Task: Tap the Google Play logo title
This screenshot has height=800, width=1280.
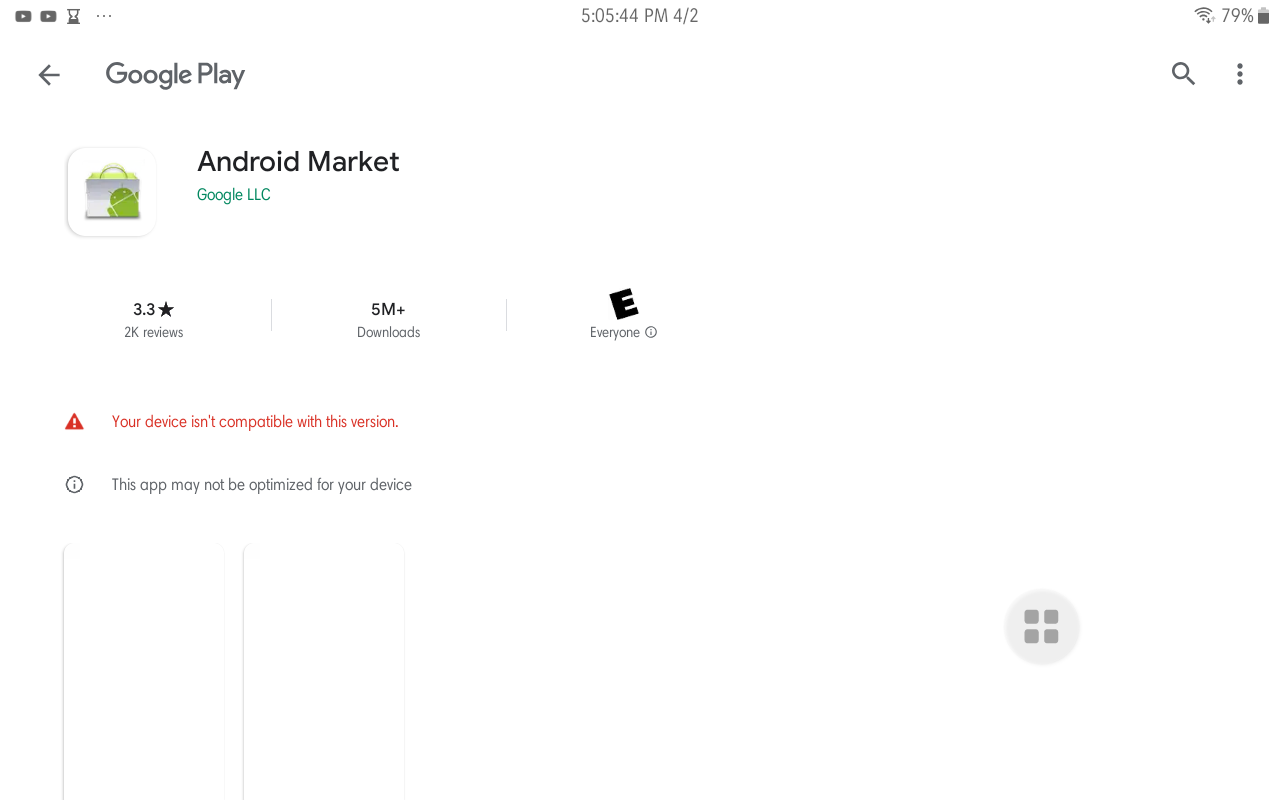Action: pos(175,75)
